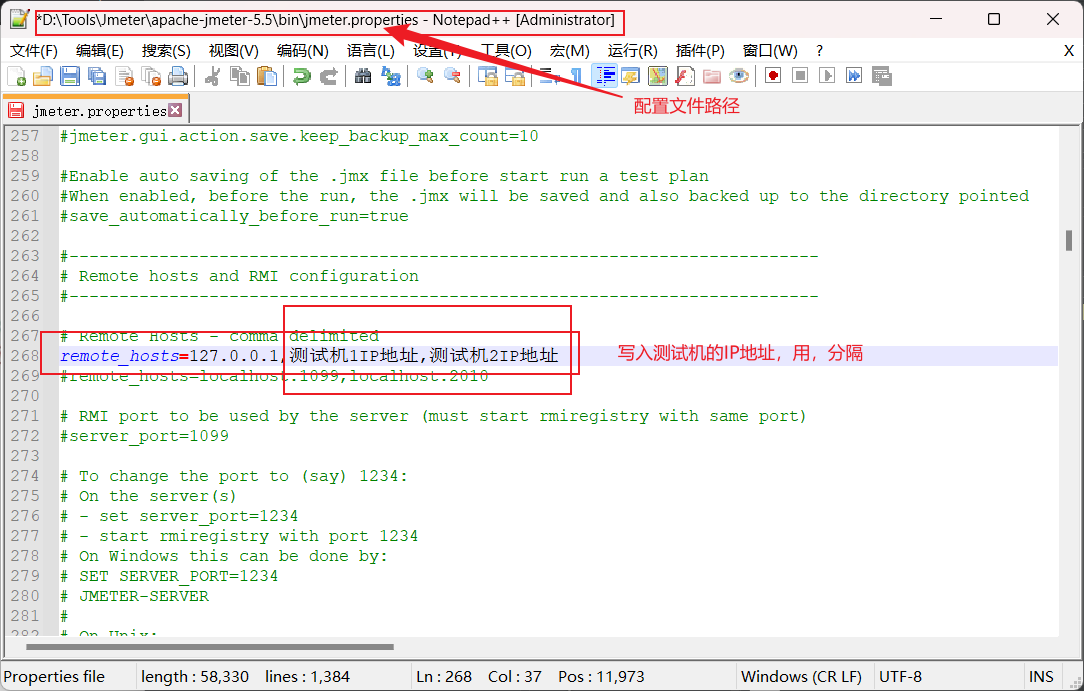Click the '#server_port=1099' line
The image size is (1084, 691).
click(144, 436)
